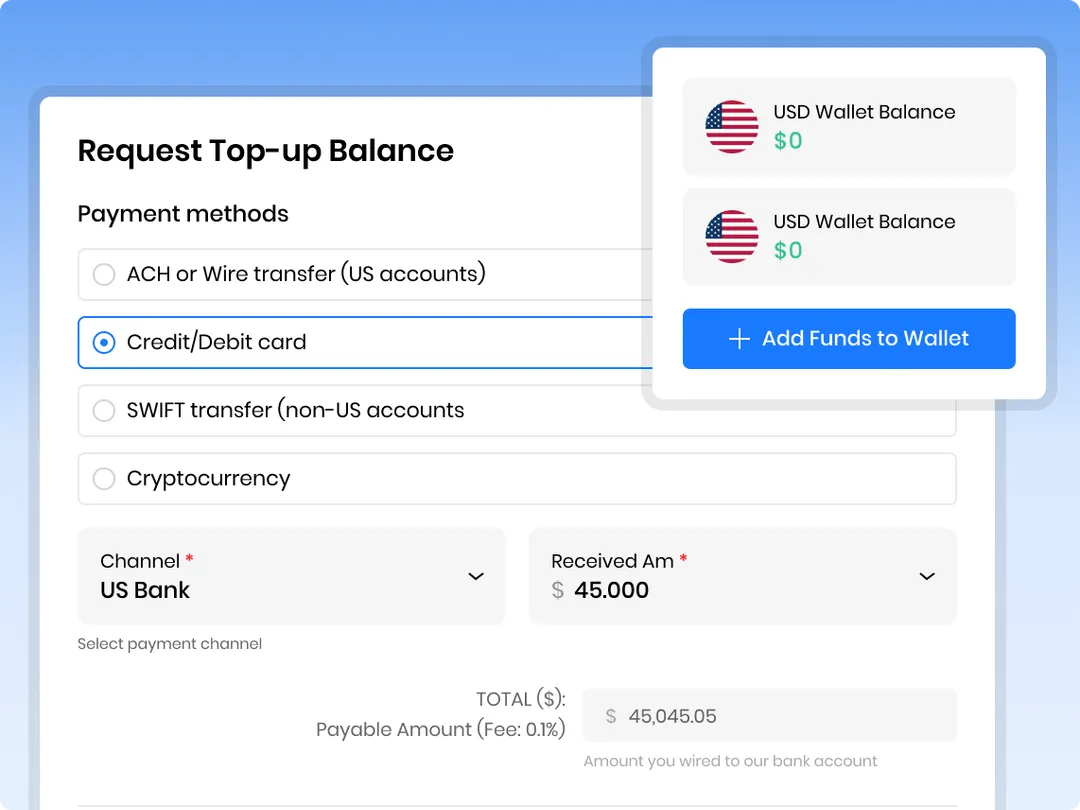The width and height of the screenshot is (1080, 810).
Task: Click the Add Funds to Wallet button
Action: coord(849,339)
